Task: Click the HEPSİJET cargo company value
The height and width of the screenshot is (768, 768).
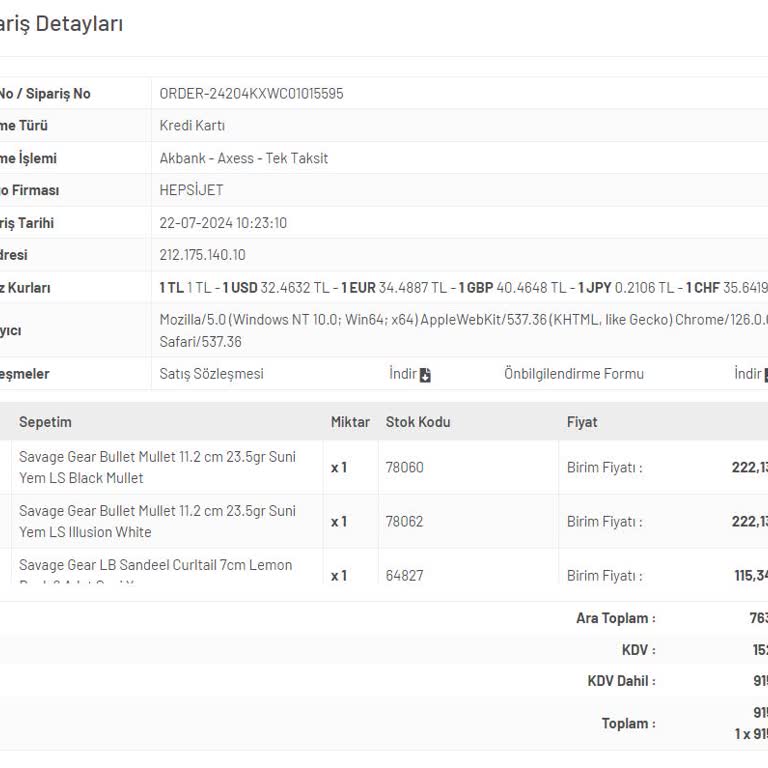Action: pos(191,190)
